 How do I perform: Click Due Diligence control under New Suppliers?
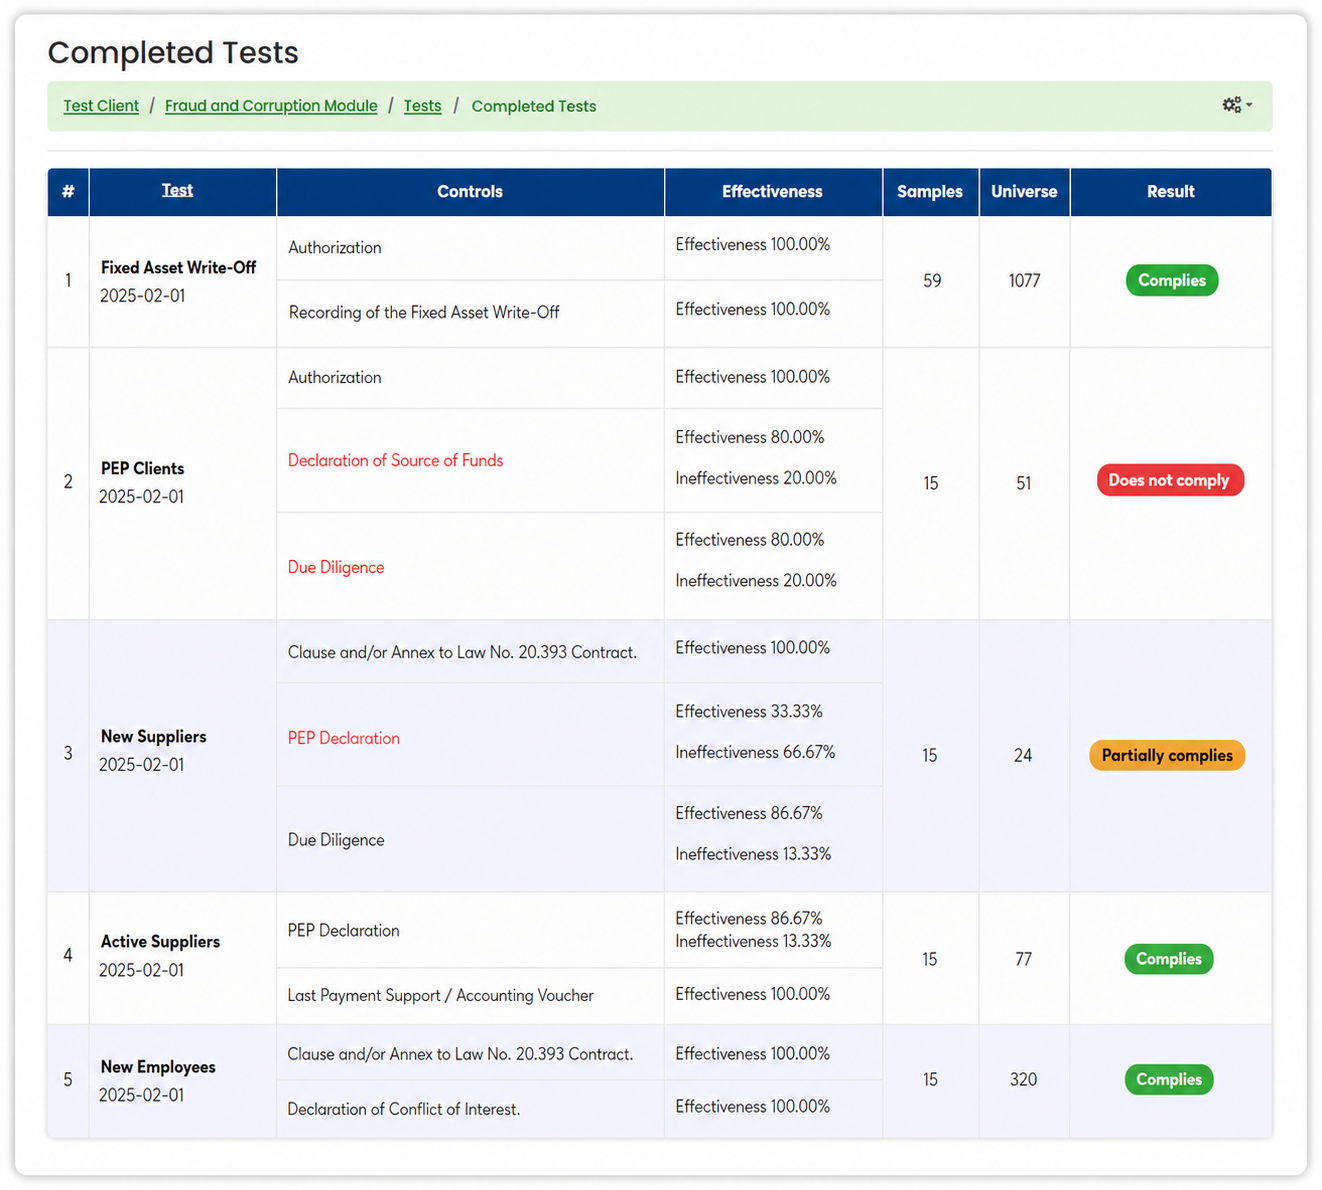[336, 840]
